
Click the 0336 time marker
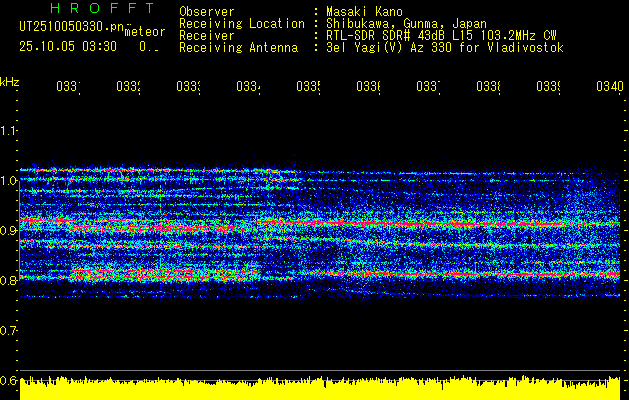coord(369,87)
